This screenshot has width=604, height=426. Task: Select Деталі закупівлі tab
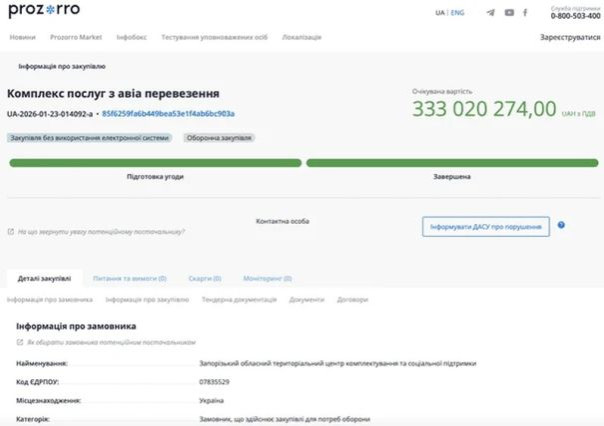point(44,278)
